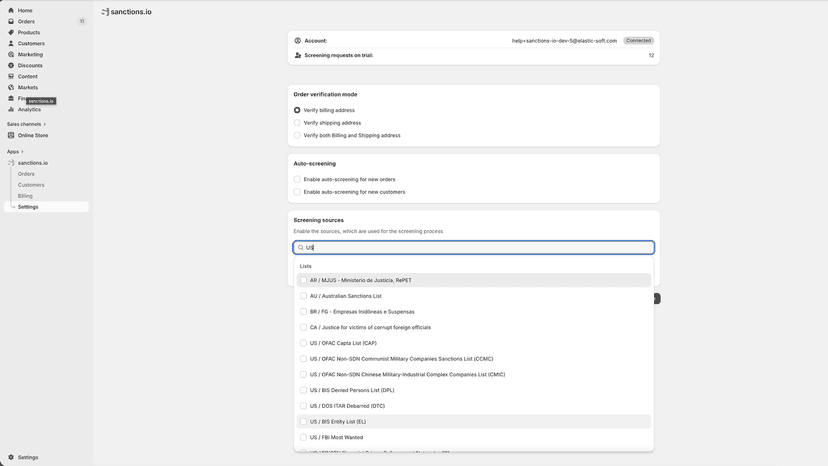This screenshot has height=466, width=828.
Task: Check US / FBI Most Wanted
Action: (x=304, y=437)
